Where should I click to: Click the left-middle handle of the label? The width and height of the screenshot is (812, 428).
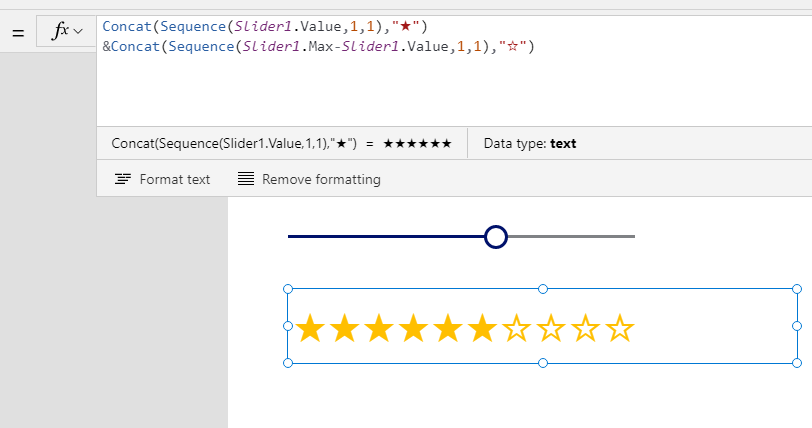pos(288,326)
